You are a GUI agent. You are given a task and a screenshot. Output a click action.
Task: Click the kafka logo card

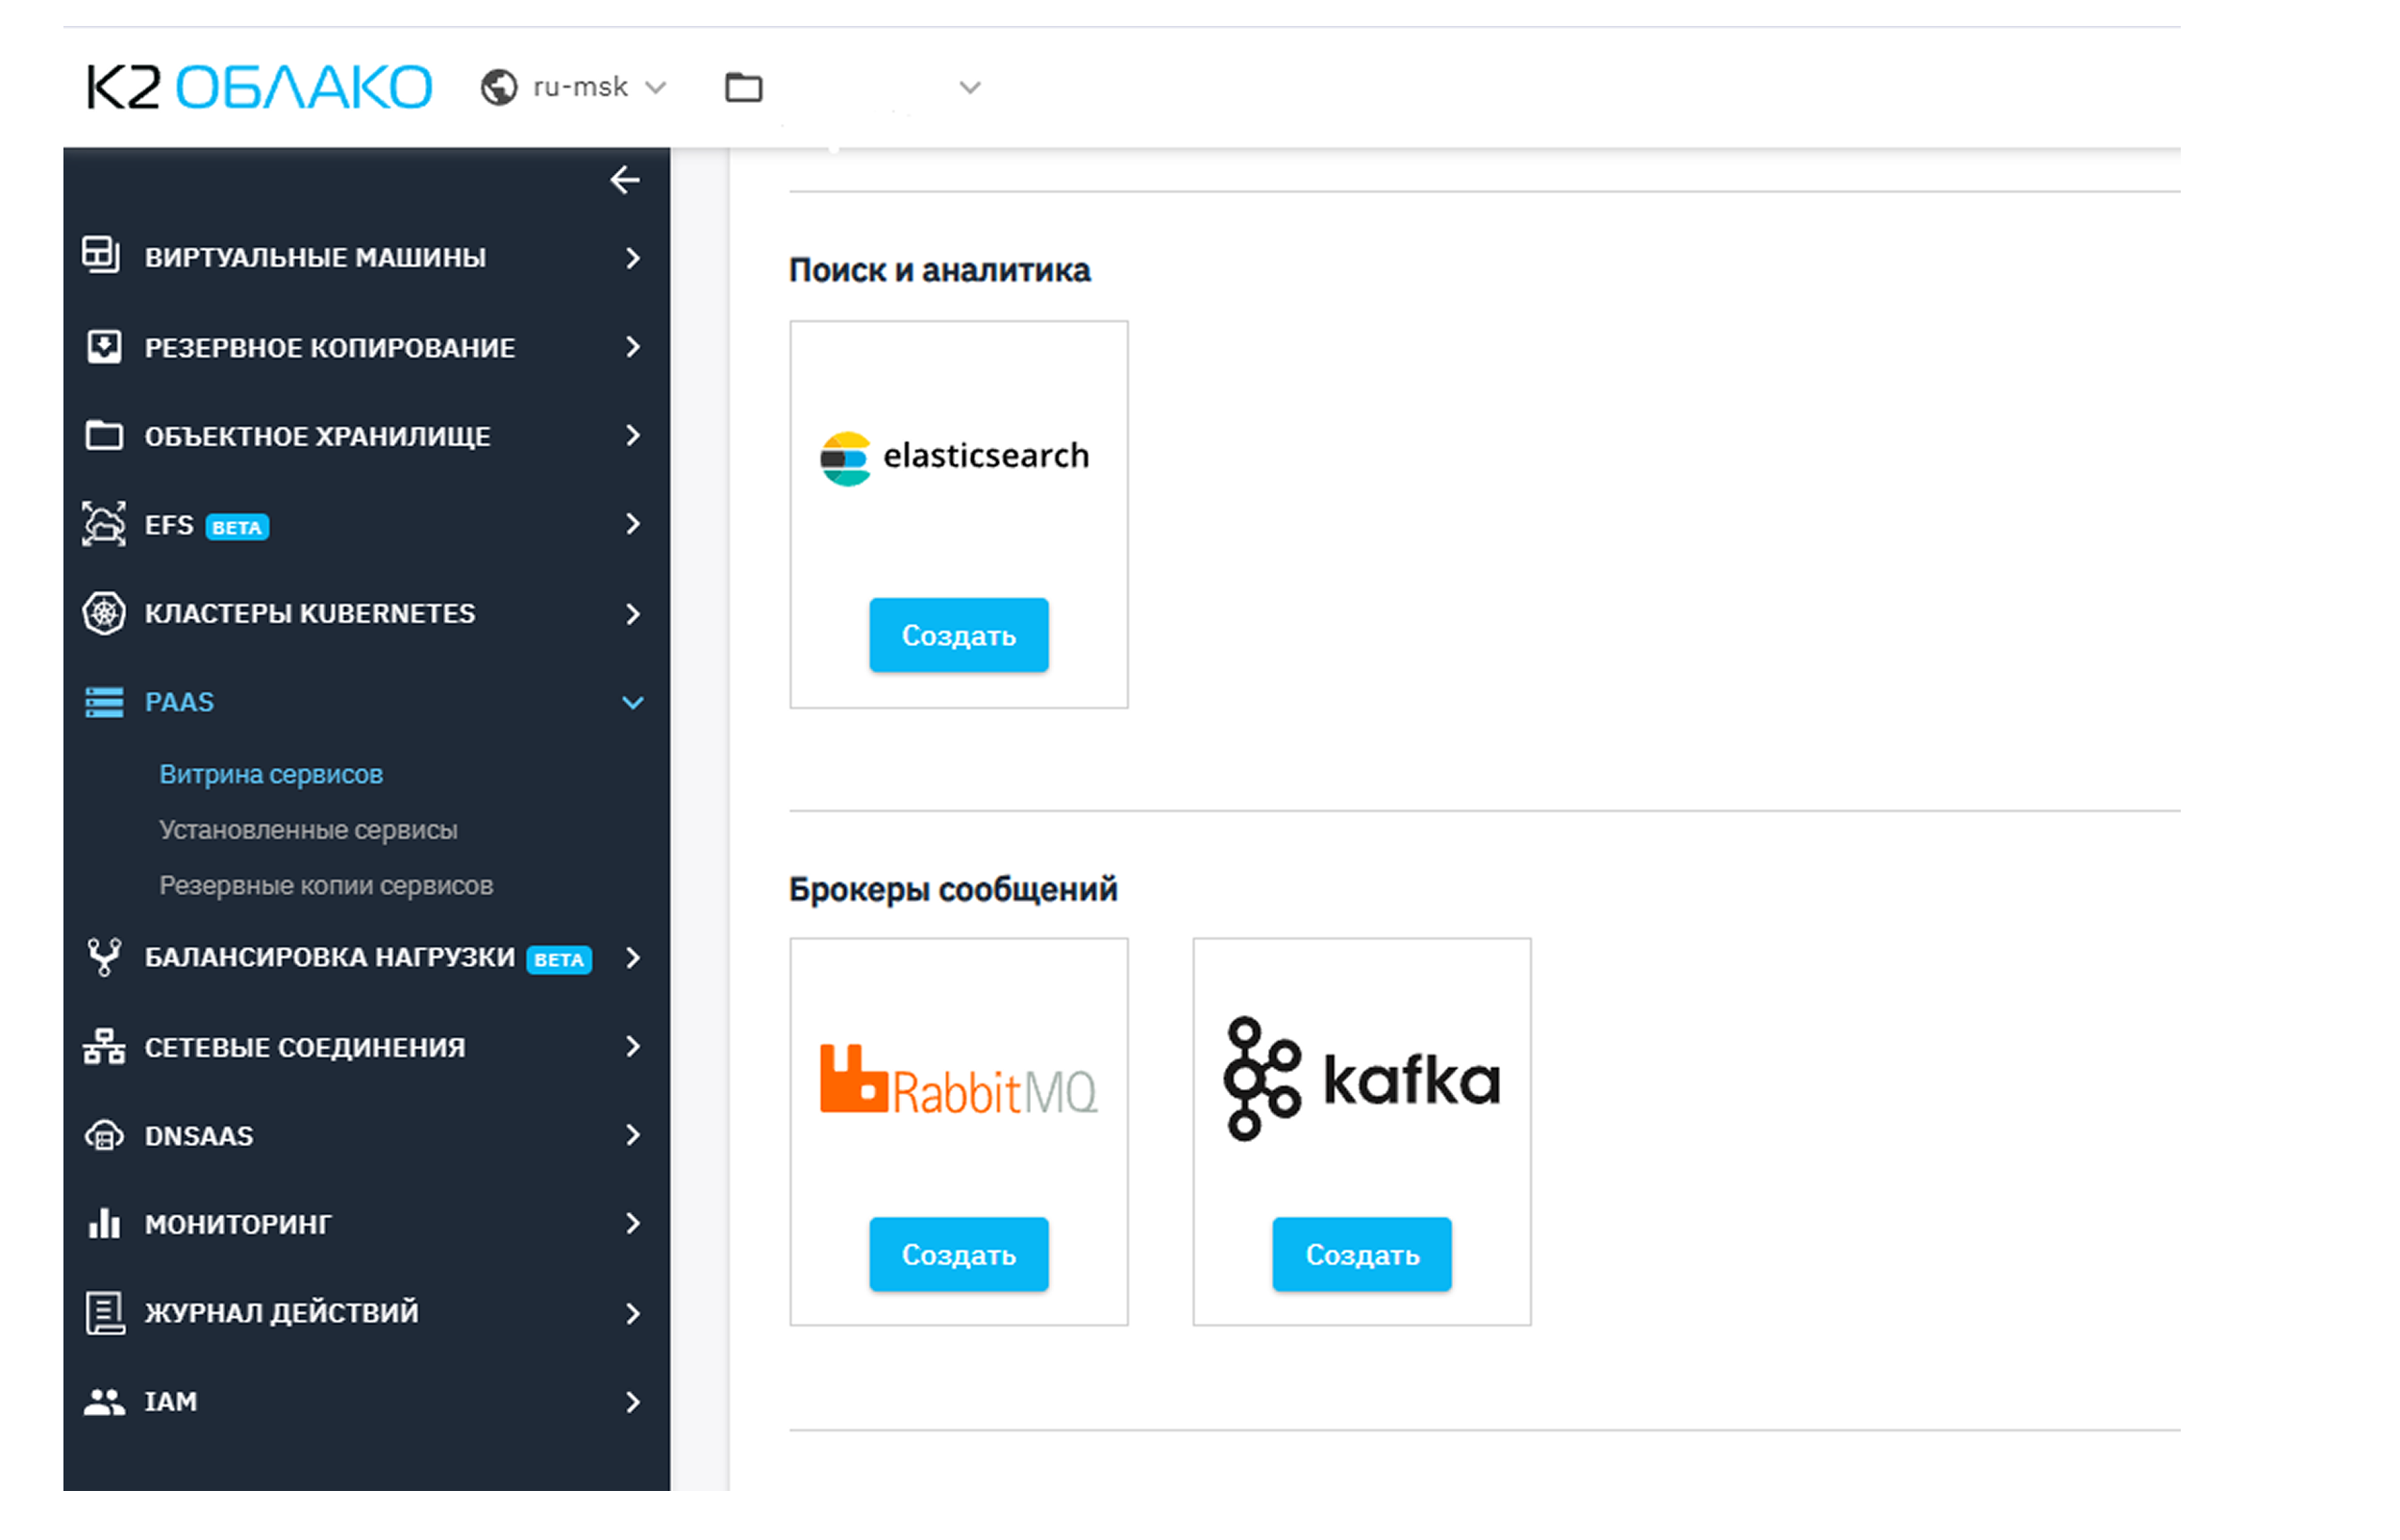tap(1361, 1079)
